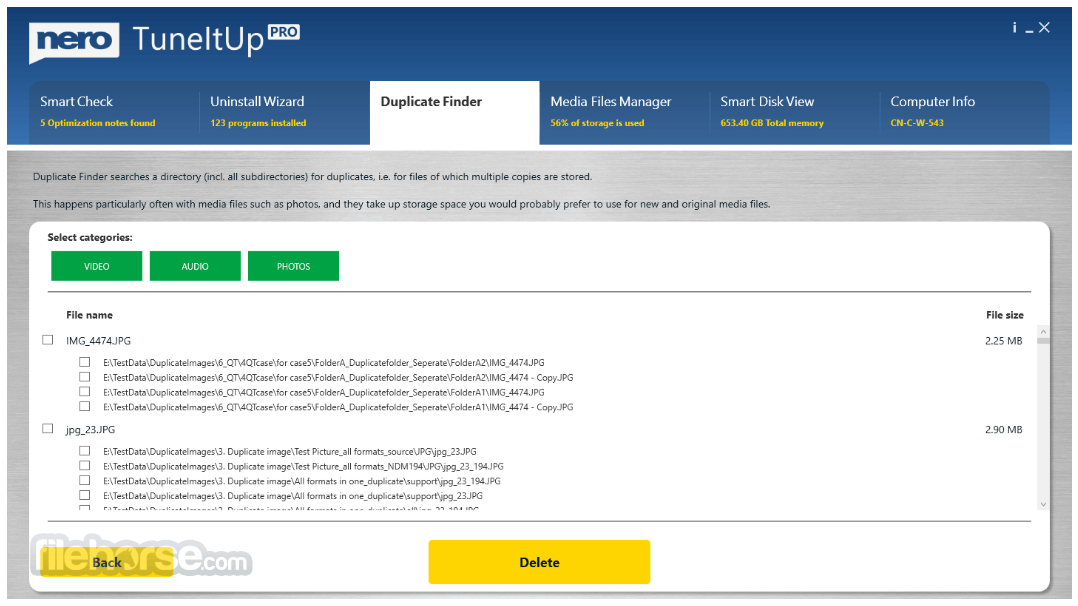Viewport: 1078px width, 606px height.
Task: Toggle the PHOTOS category button
Action: click(294, 266)
